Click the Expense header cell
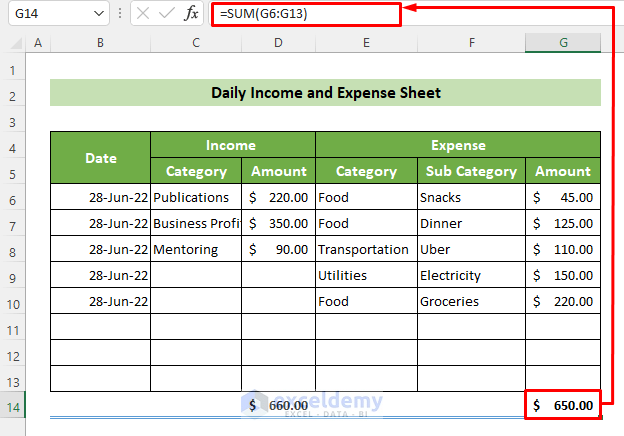Screen dimensions: 624x436 pyautogui.click(x=457, y=145)
